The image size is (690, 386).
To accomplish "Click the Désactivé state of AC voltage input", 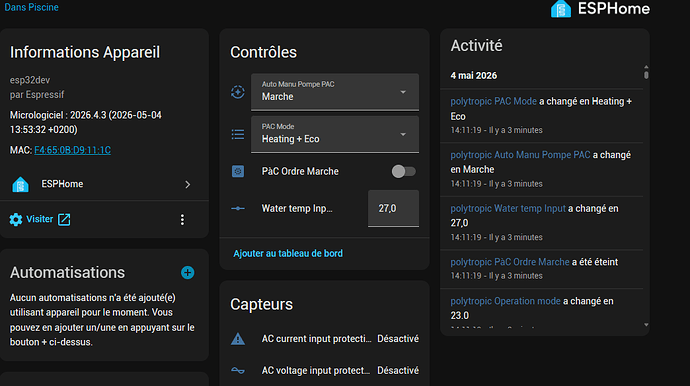I will (x=398, y=371).
